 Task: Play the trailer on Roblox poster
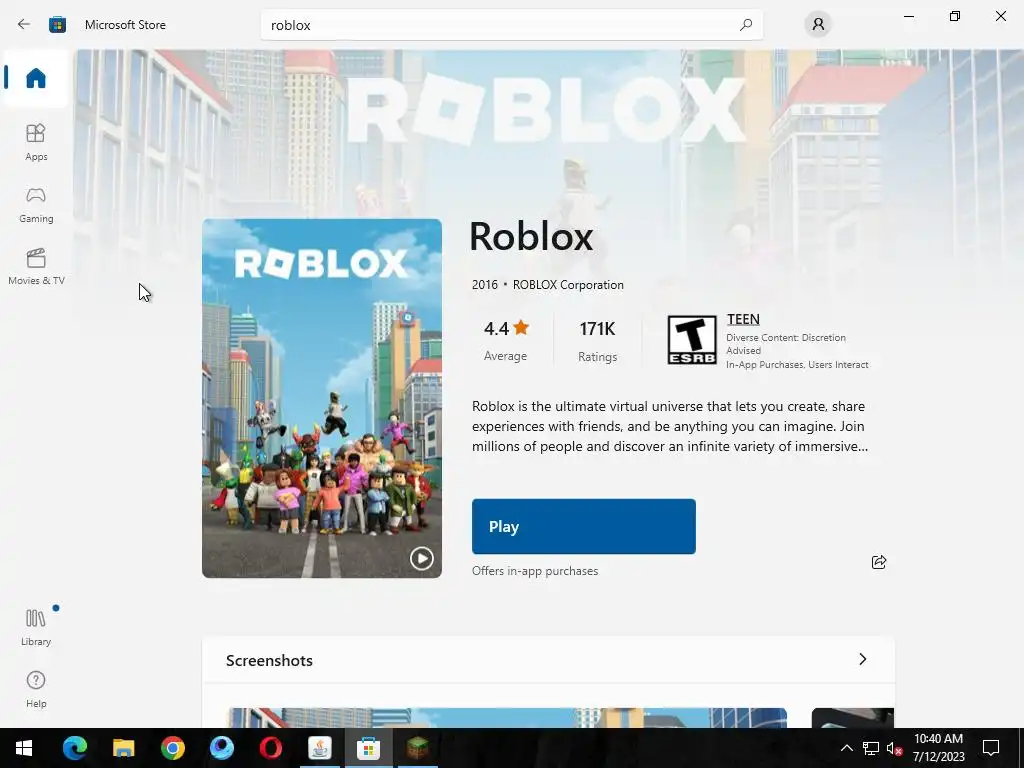(x=421, y=558)
